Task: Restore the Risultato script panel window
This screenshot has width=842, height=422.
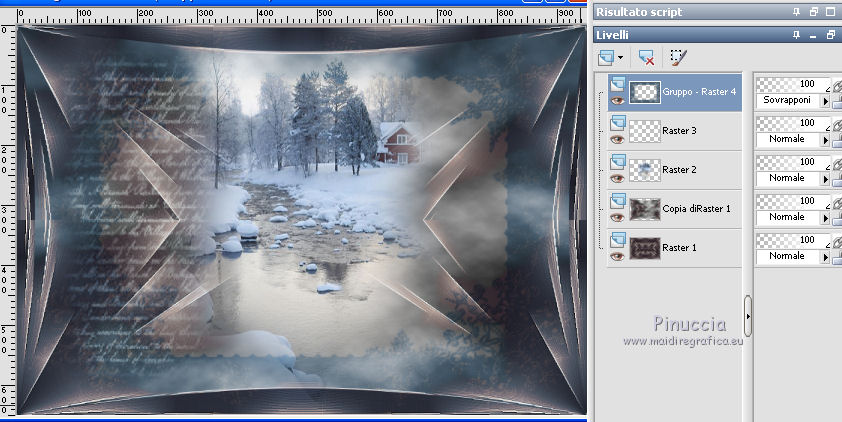Action: (814, 12)
